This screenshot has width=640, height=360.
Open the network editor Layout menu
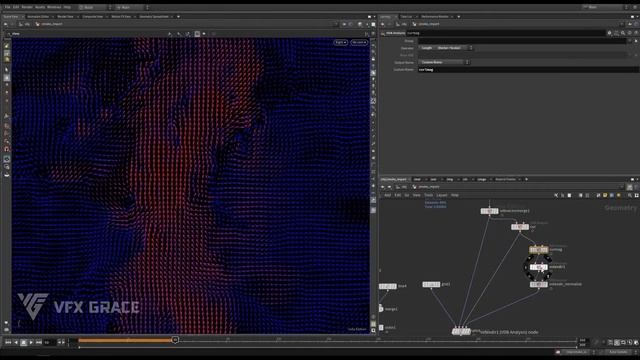click(x=442, y=196)
